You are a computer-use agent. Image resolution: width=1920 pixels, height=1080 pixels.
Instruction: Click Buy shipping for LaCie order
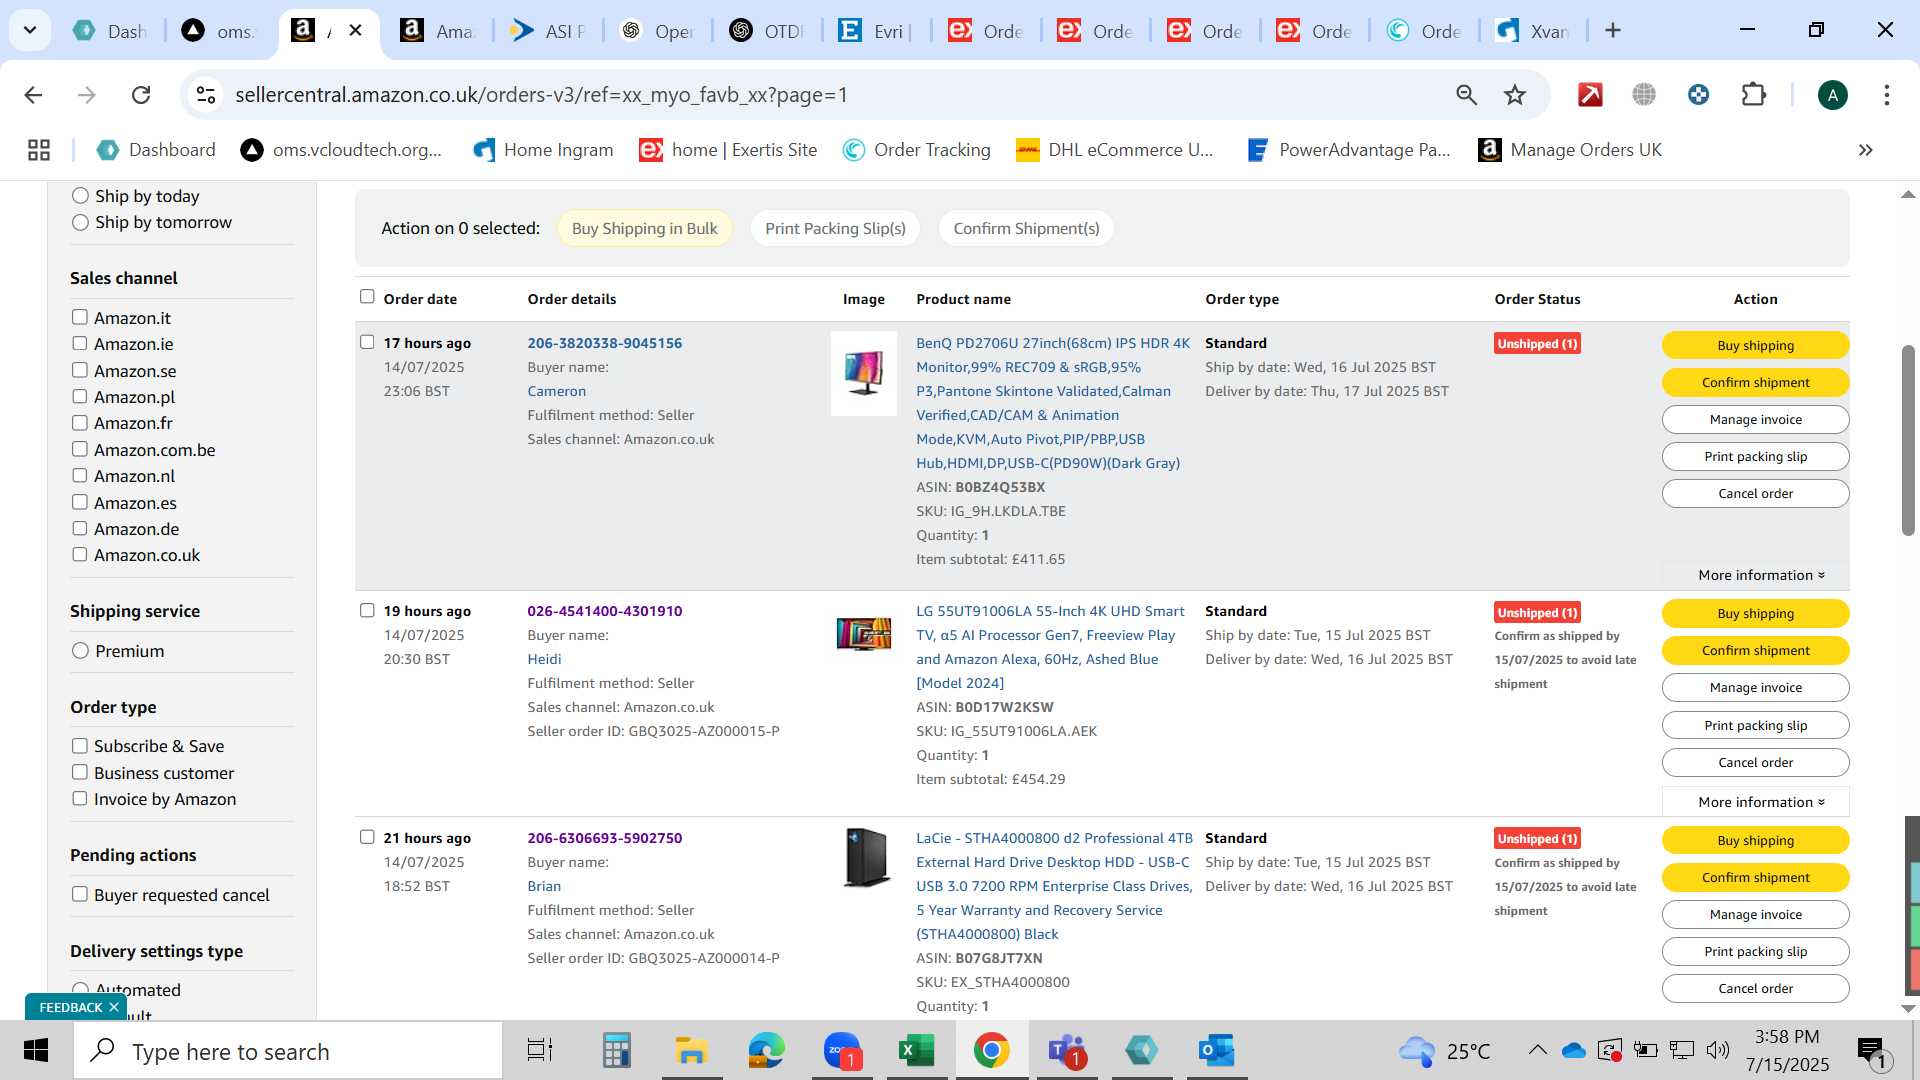pos(1755,840)
